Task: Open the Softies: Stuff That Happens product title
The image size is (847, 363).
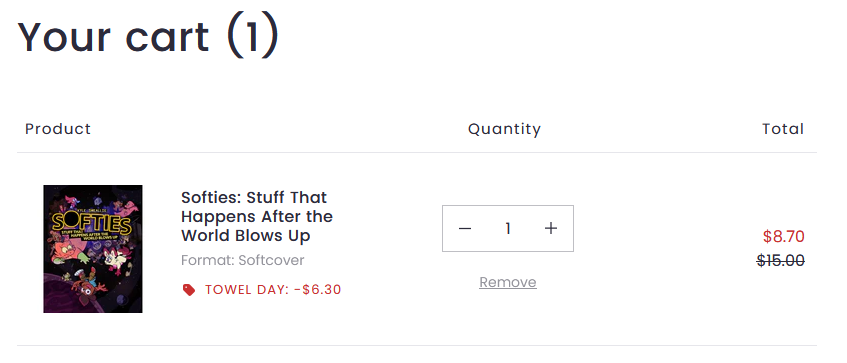Action: 257,216
